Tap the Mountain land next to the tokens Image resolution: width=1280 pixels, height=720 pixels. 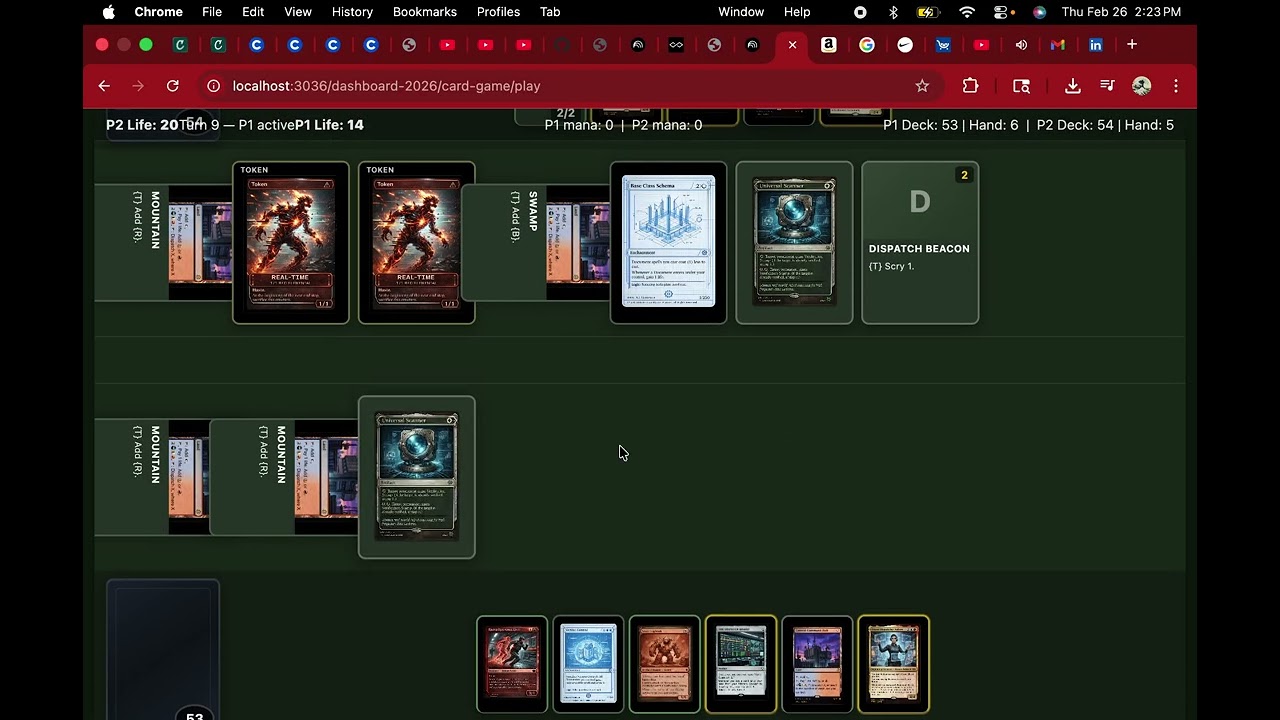tap(164, 243)
